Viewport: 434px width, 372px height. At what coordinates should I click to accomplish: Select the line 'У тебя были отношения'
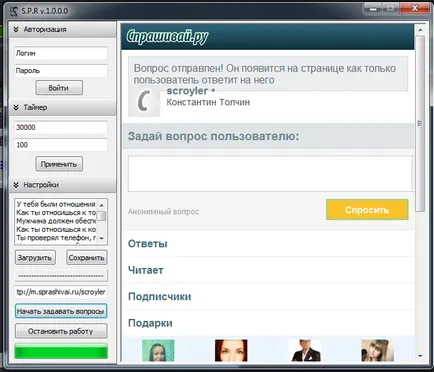click(56, 204)
